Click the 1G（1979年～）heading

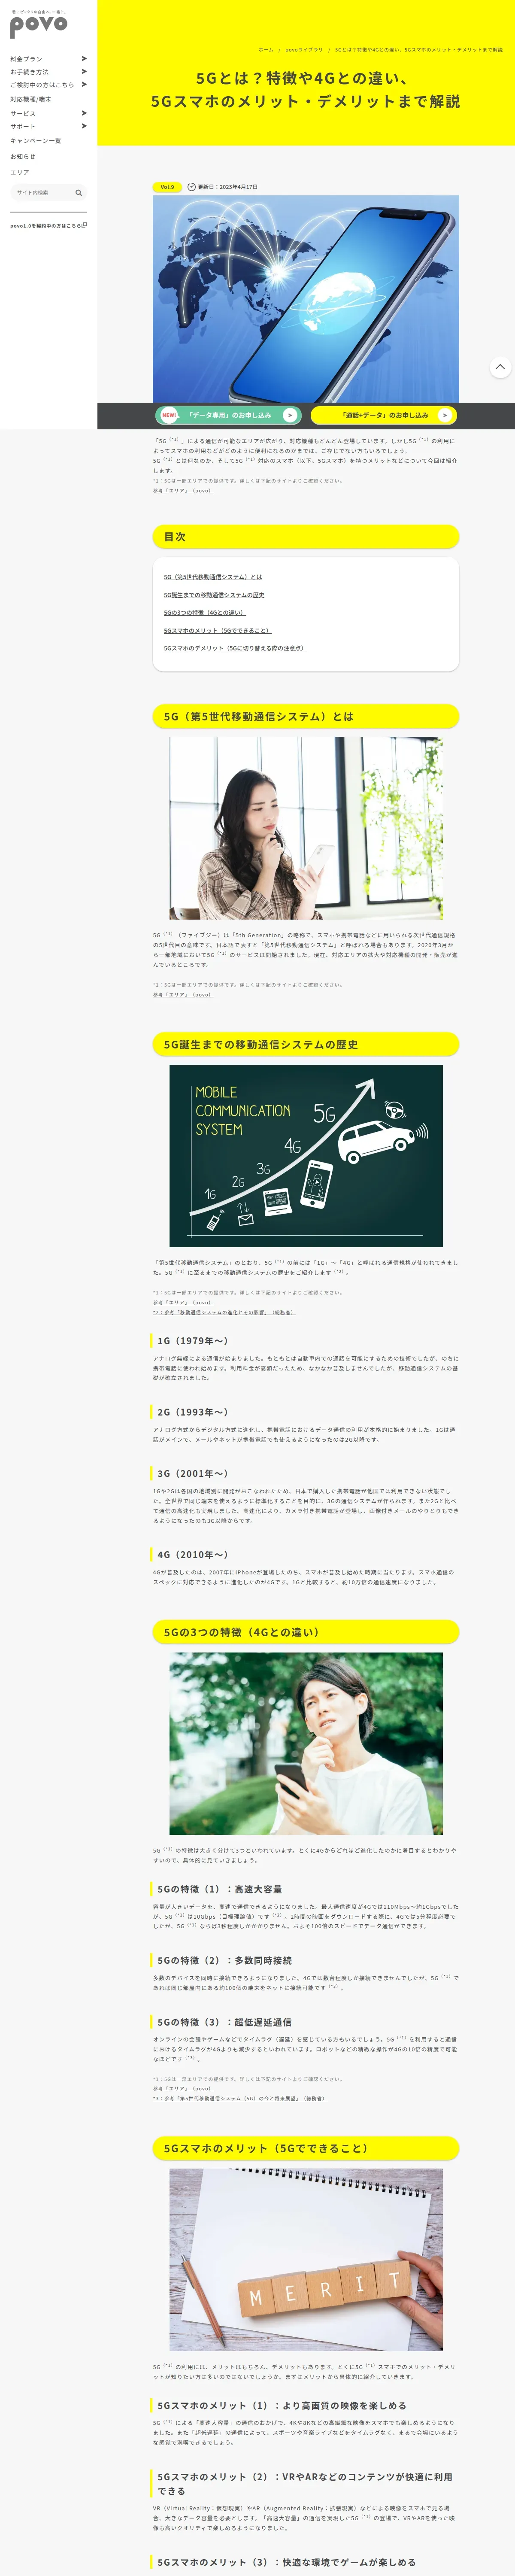coord(193,1341)
